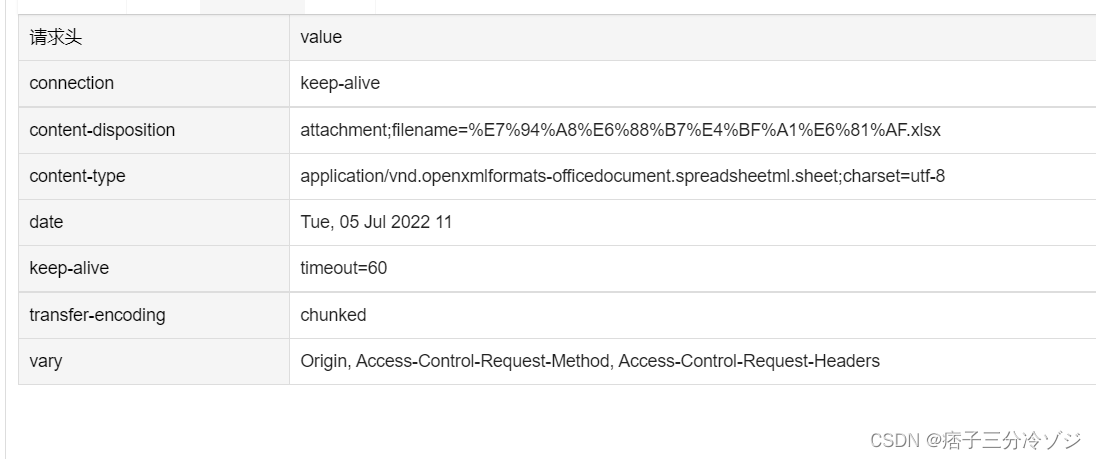Select the transfer-encoding header cell
1096x459 pixels.
point(97,315)
